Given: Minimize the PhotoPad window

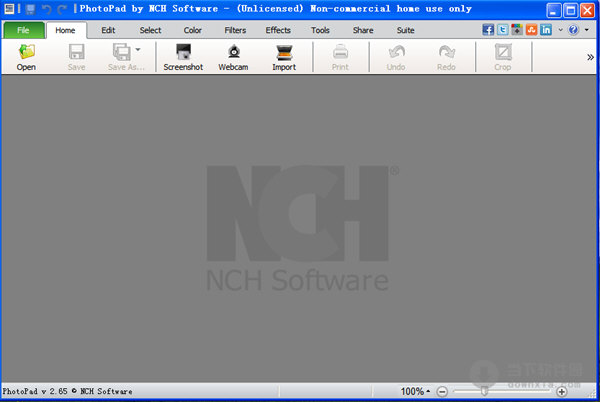Looking at the screenshot, I should point(553,10).
